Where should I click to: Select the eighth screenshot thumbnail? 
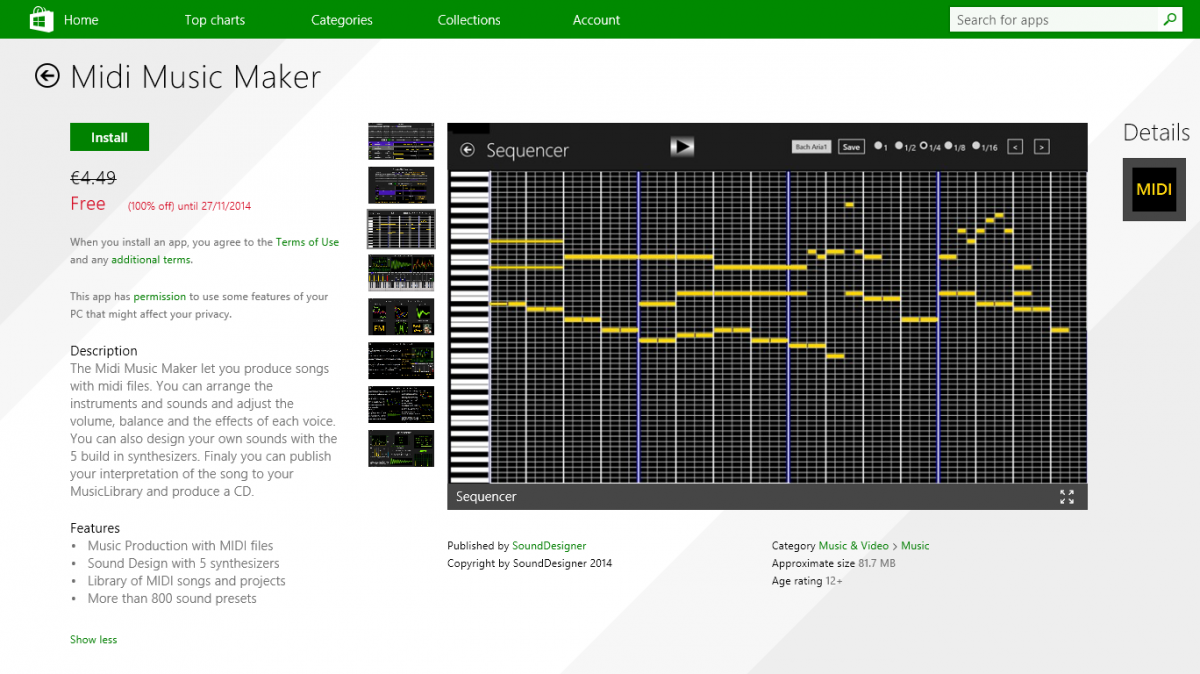tap(401, 449)
